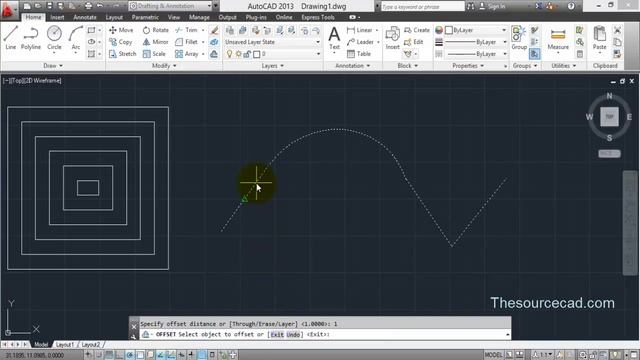The height and width of the screenshot is (360, 640).
Task: Activate the Mirror command
Action: 156,42
